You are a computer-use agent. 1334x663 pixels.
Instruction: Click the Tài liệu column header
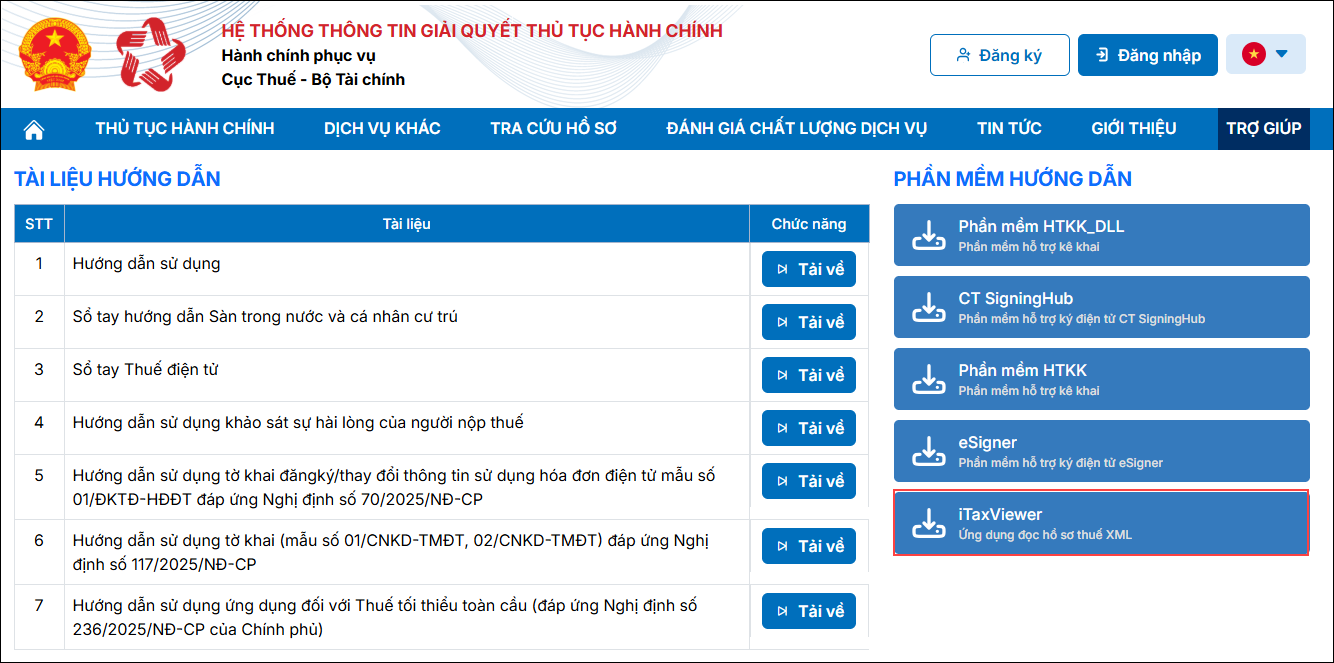407,224
